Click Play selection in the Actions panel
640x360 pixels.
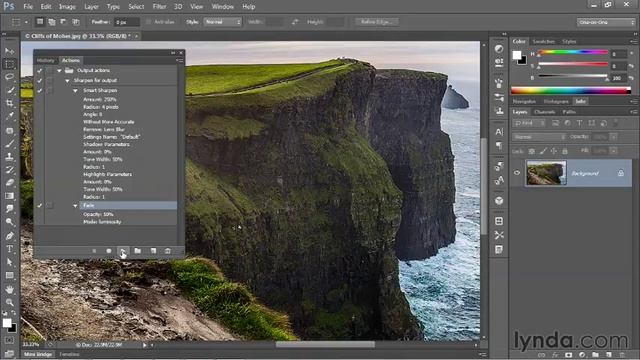click(x=123, y=251)
